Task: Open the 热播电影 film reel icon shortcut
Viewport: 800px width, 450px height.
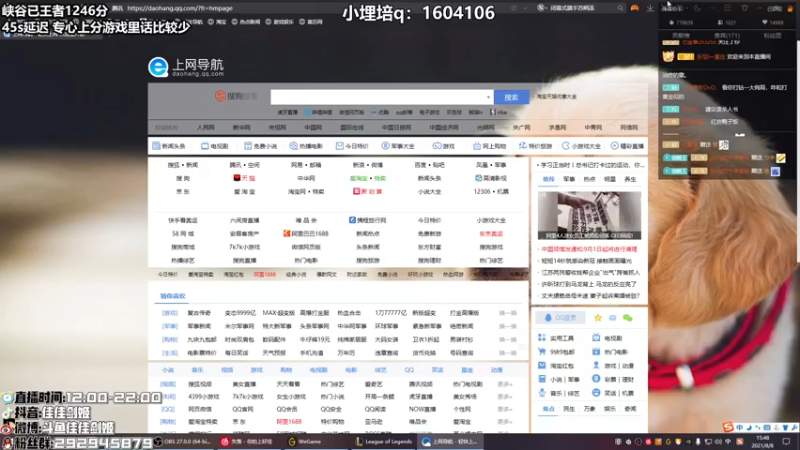Action: (306, 146)
